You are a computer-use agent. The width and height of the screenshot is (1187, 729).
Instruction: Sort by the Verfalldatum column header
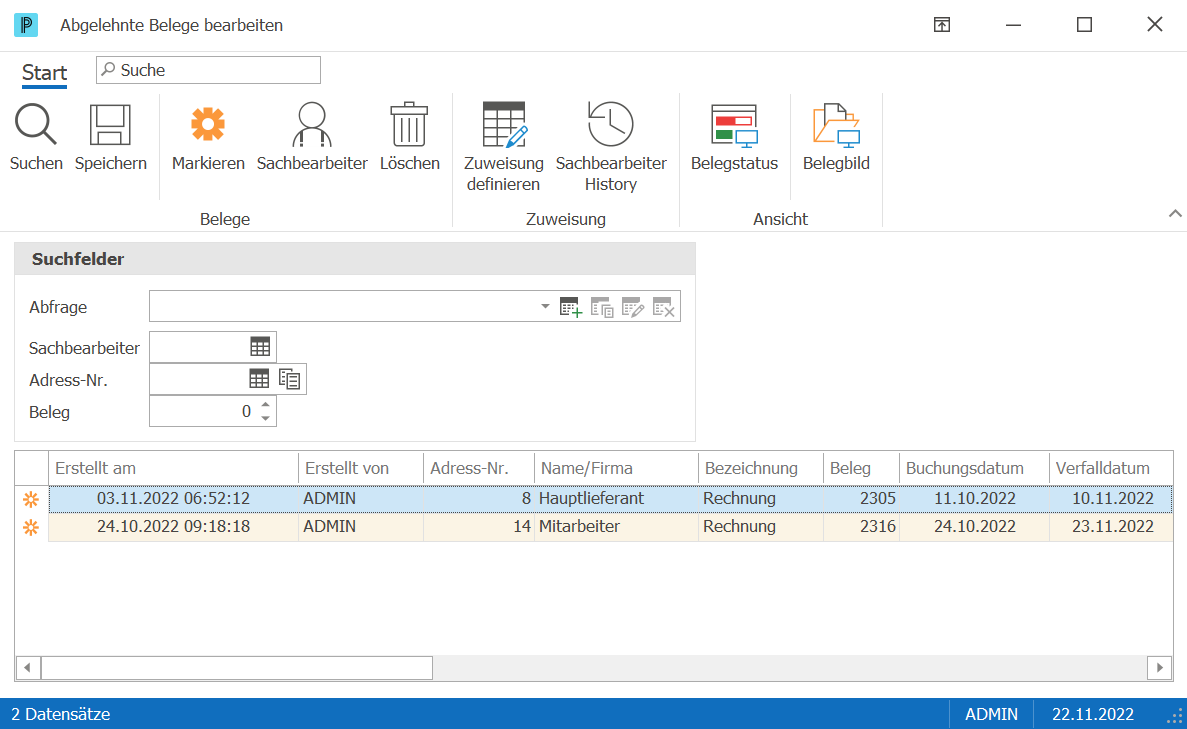click(1111, 469)
